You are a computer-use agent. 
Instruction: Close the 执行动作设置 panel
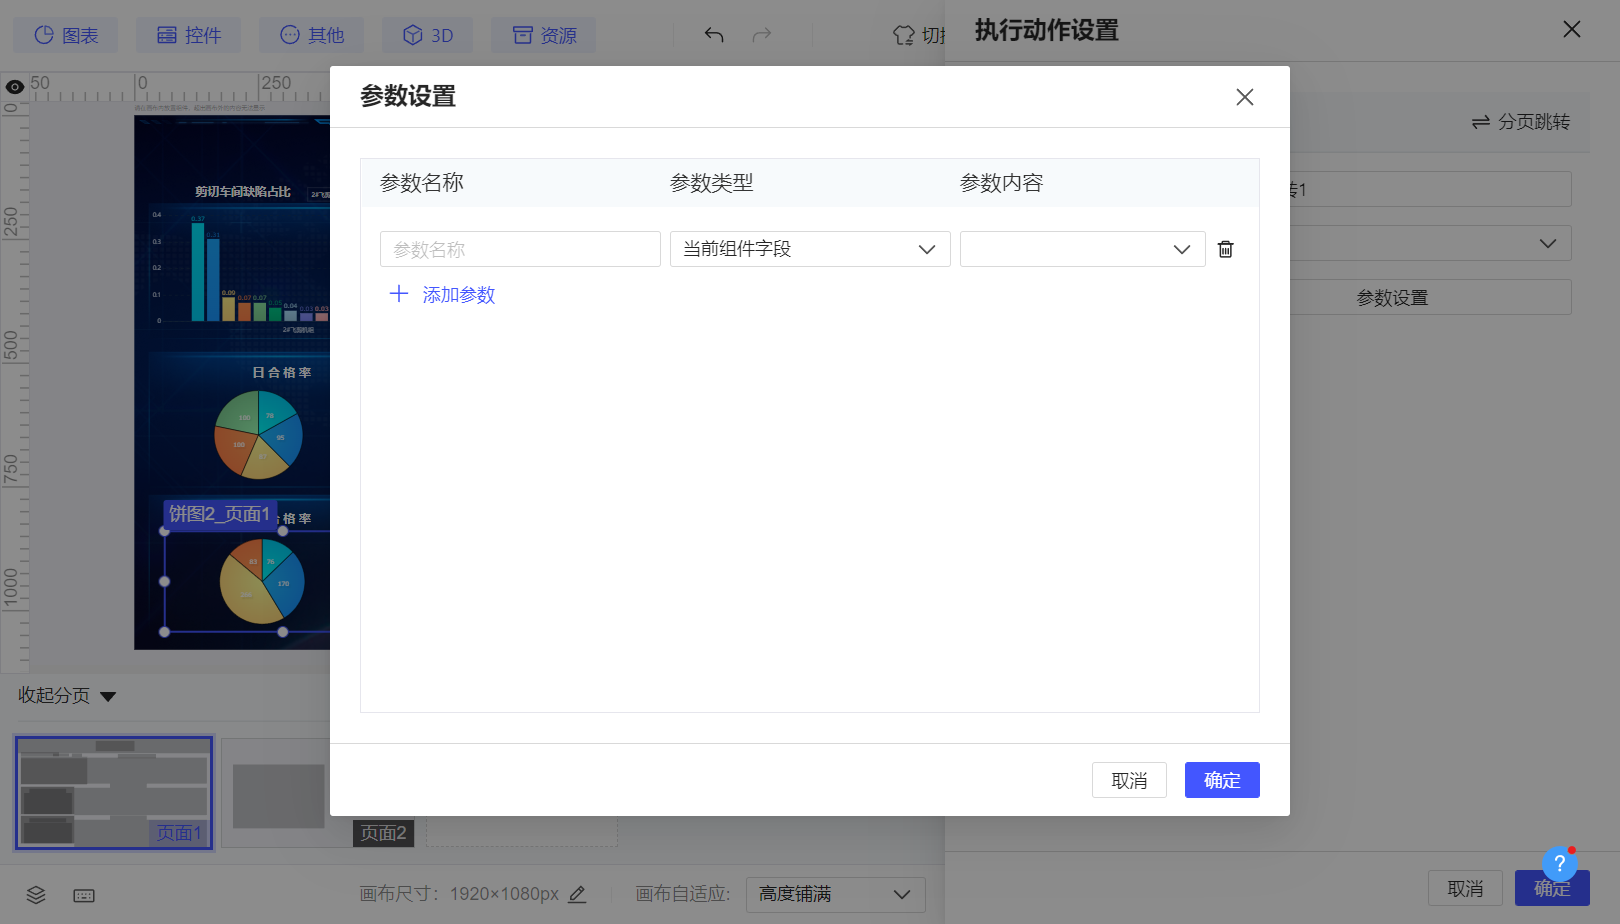pos(1572,29)
